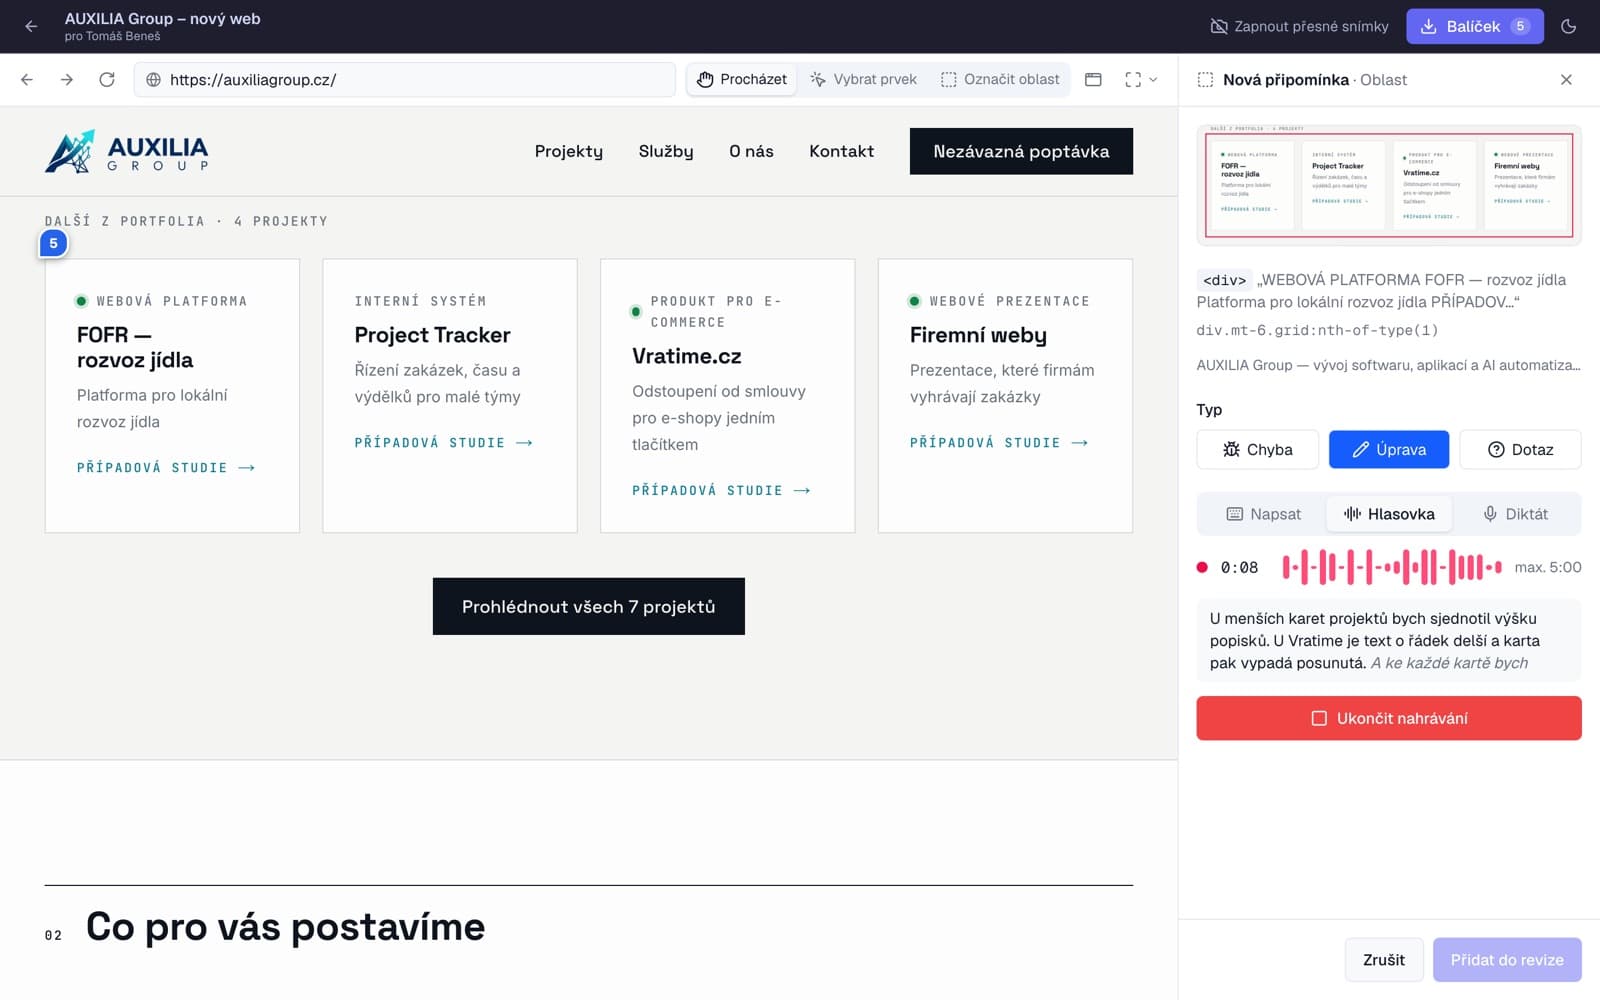Enable Zapnout přesné snímky
Viewport: 1600px width, 1000px height.
[1299, 27]
